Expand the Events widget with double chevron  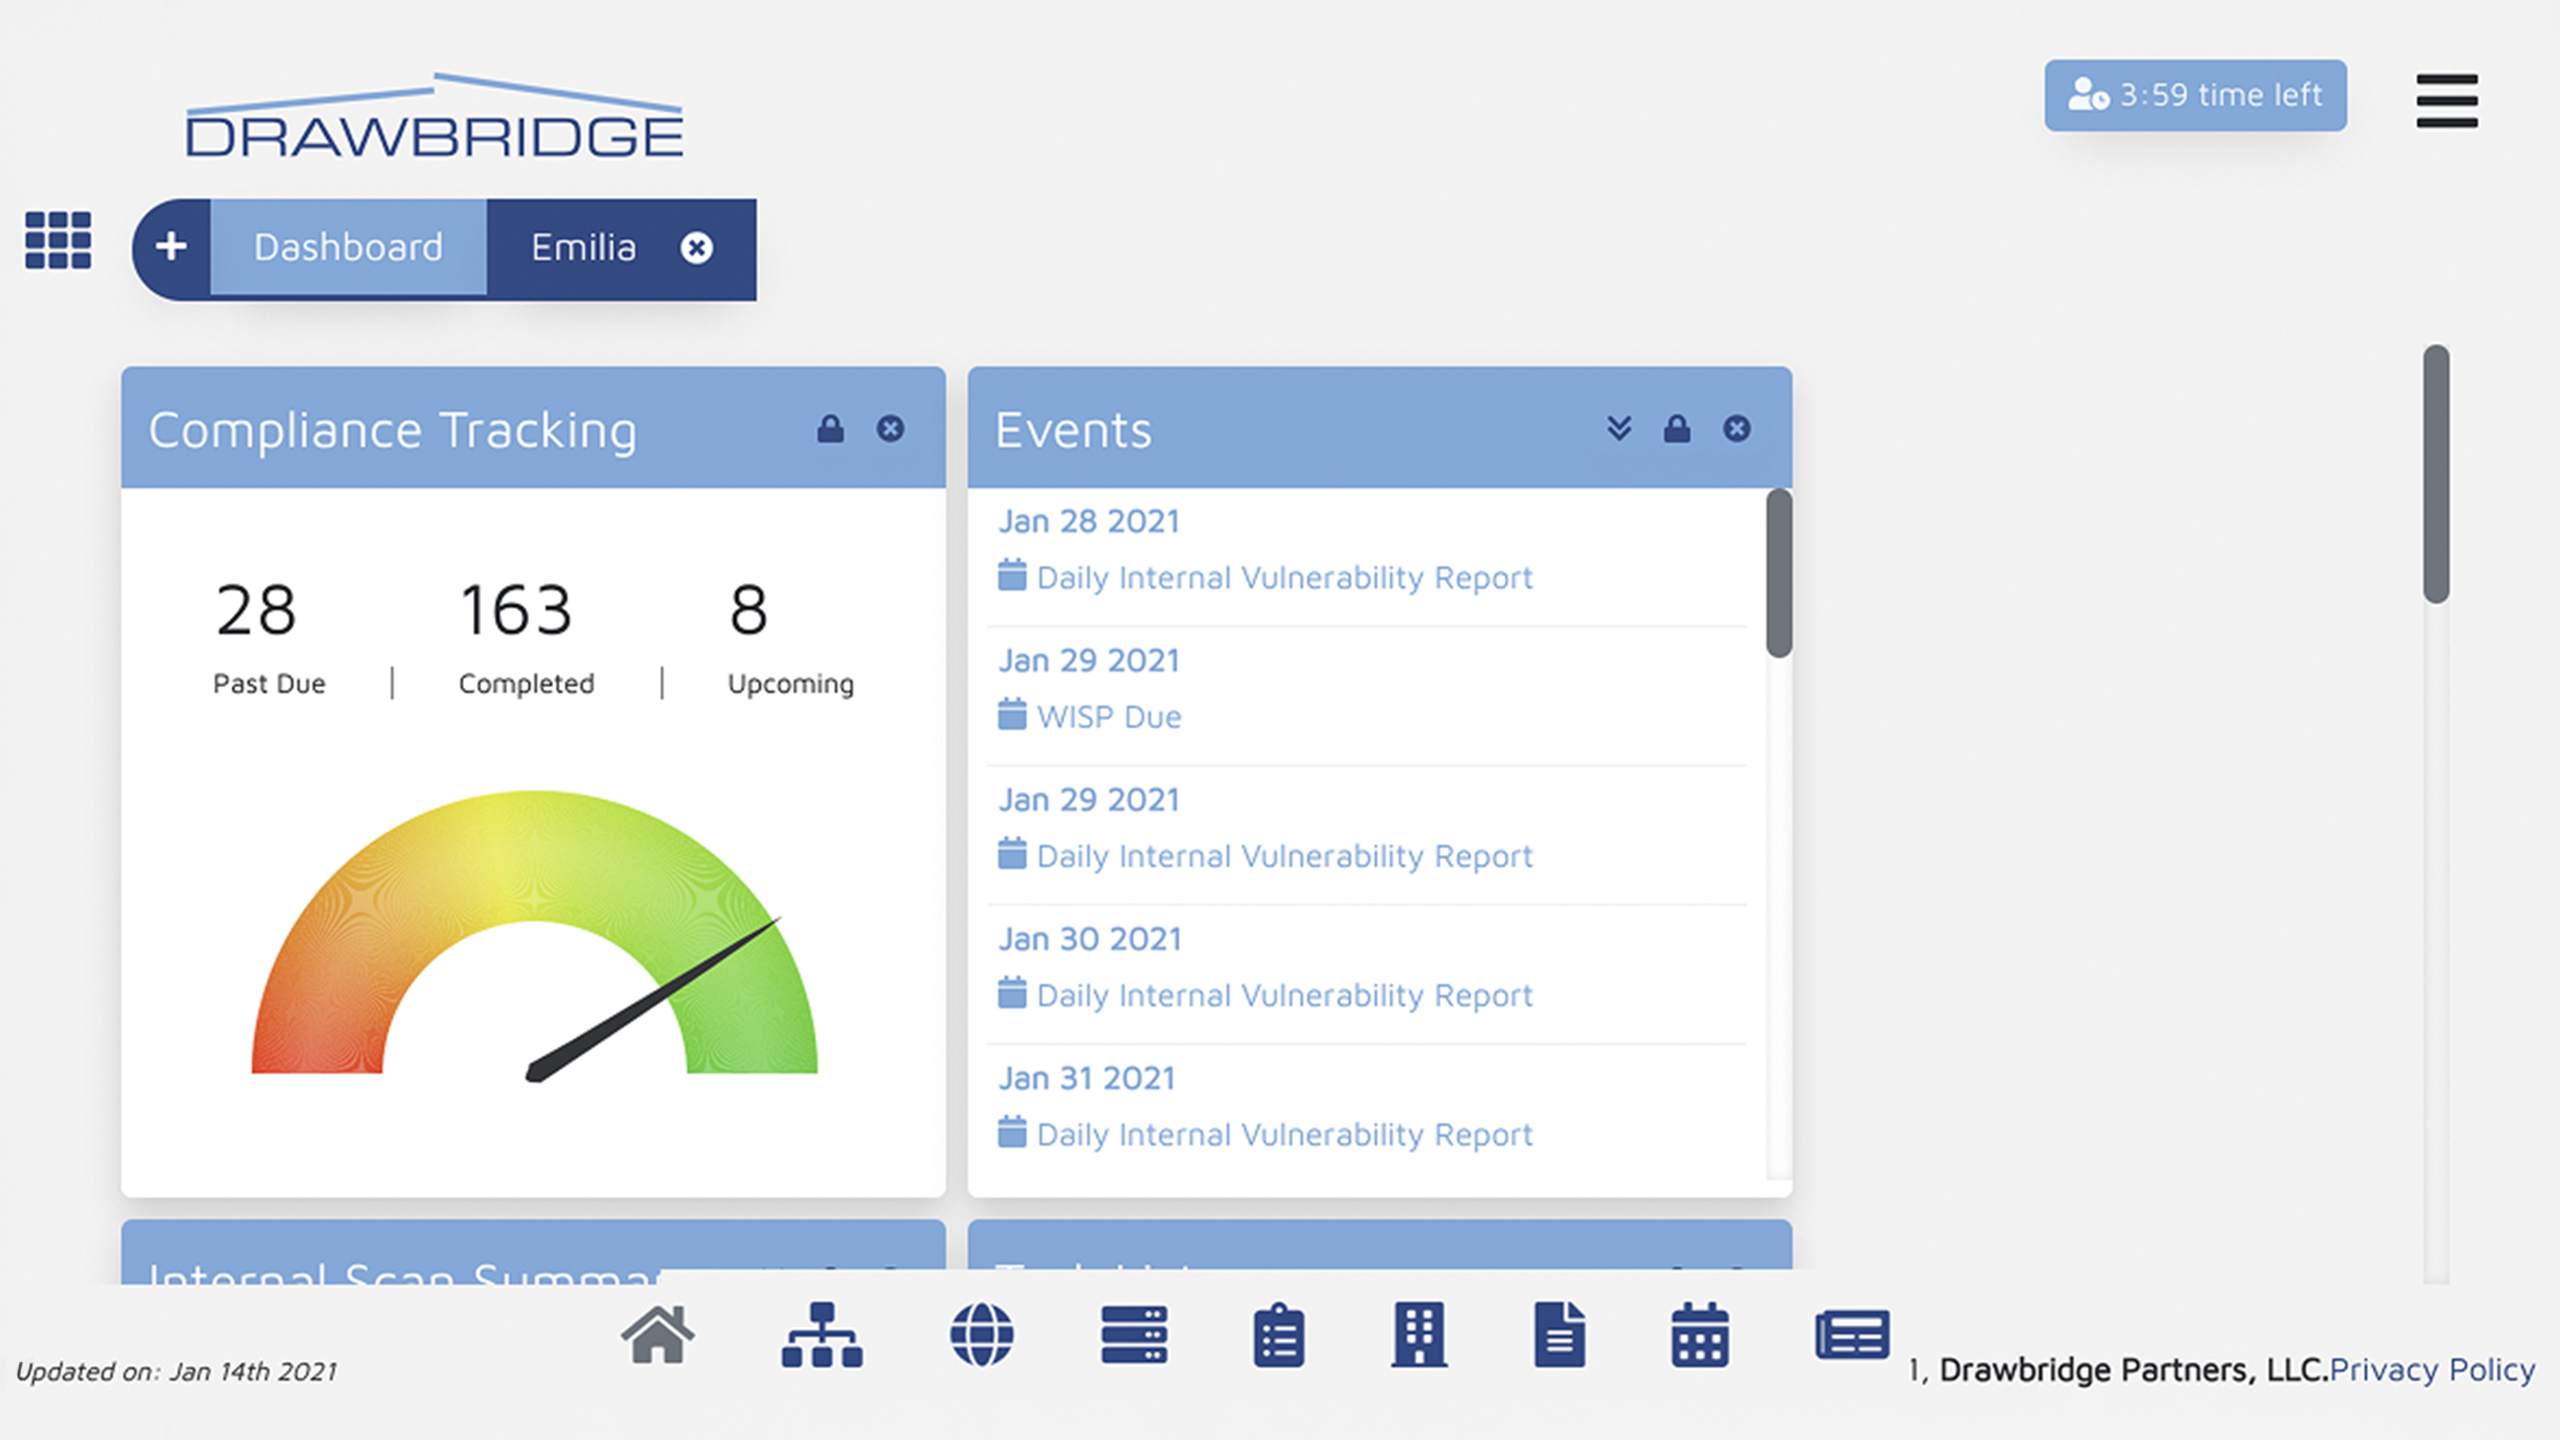point(1619,429)
